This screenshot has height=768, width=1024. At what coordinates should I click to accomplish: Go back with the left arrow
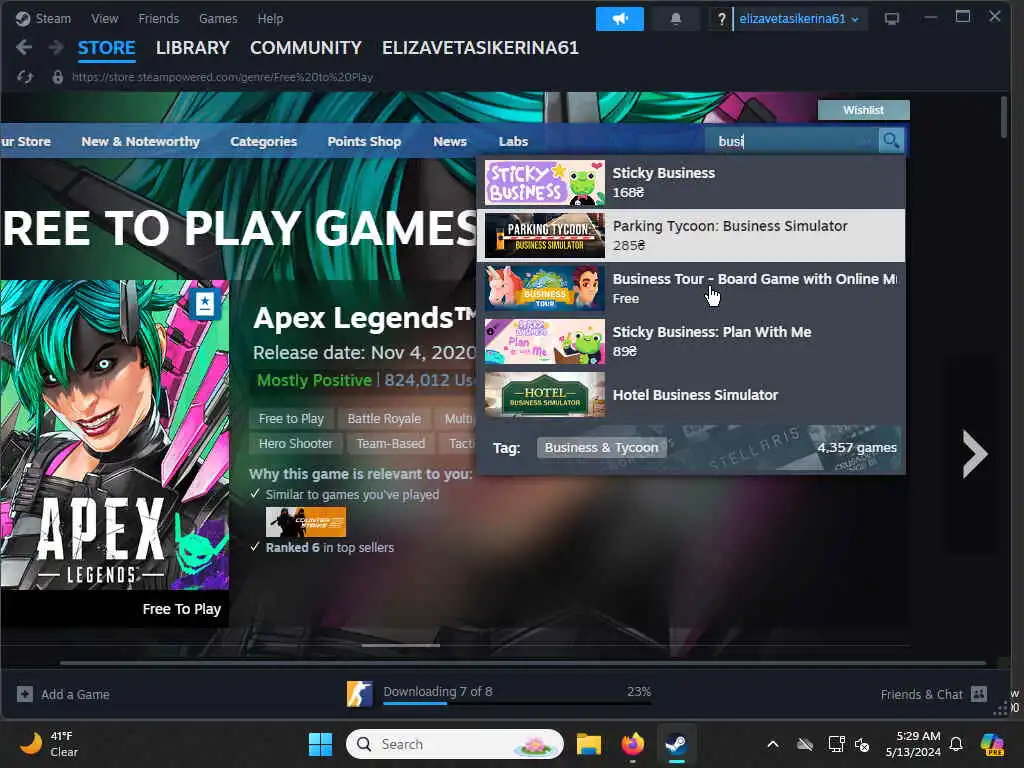click(x=24, y=47)
